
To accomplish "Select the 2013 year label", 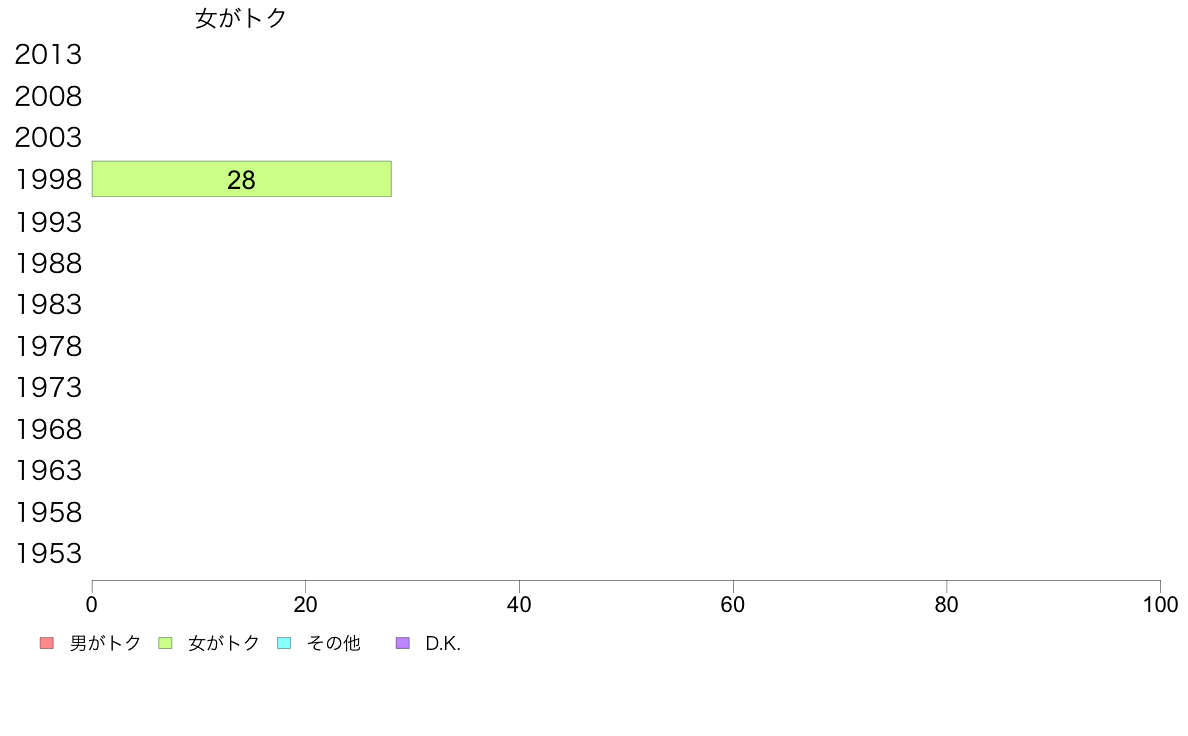I will (48, 55).
